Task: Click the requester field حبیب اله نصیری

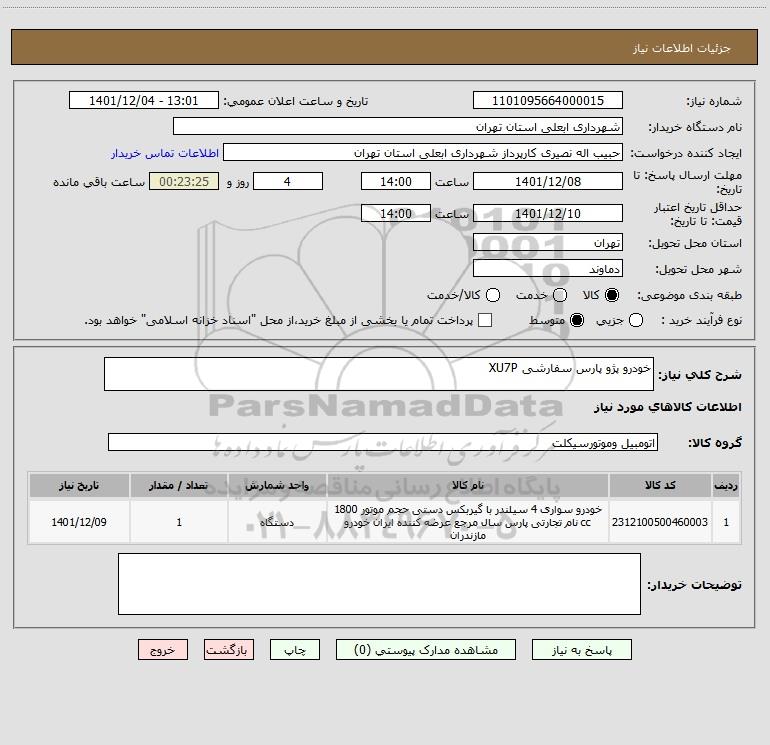Action: click(423, 153)
